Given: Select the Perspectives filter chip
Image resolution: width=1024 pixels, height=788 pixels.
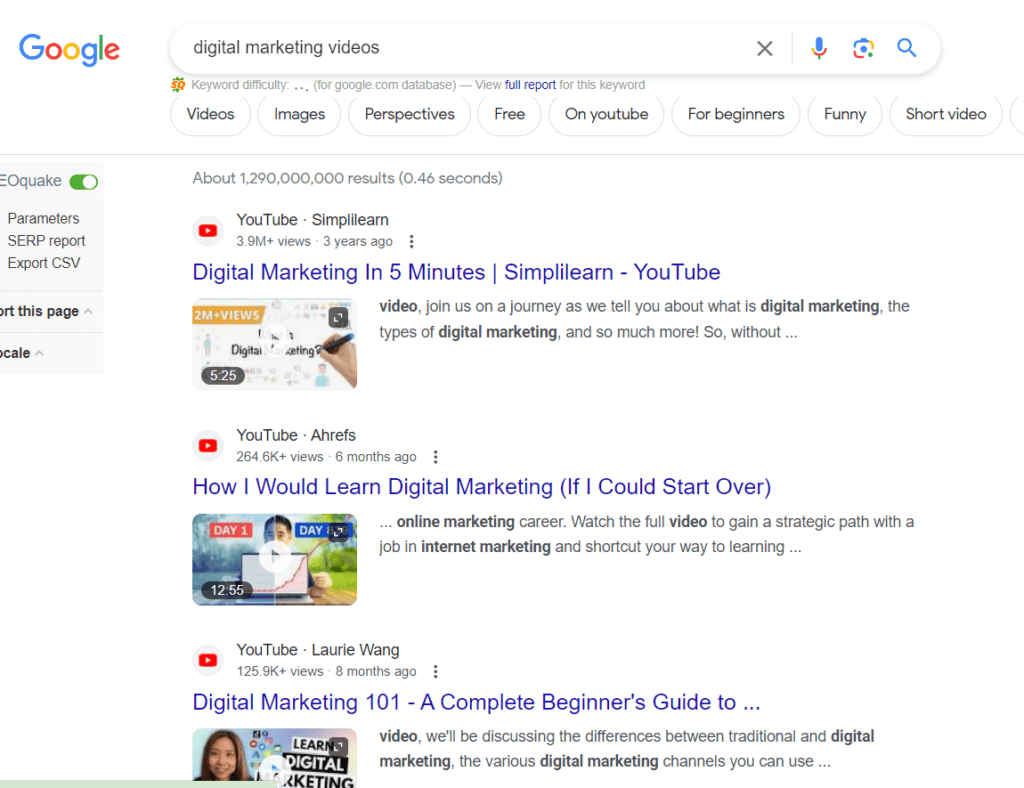Looking at the screenshot, I should 409,114.
